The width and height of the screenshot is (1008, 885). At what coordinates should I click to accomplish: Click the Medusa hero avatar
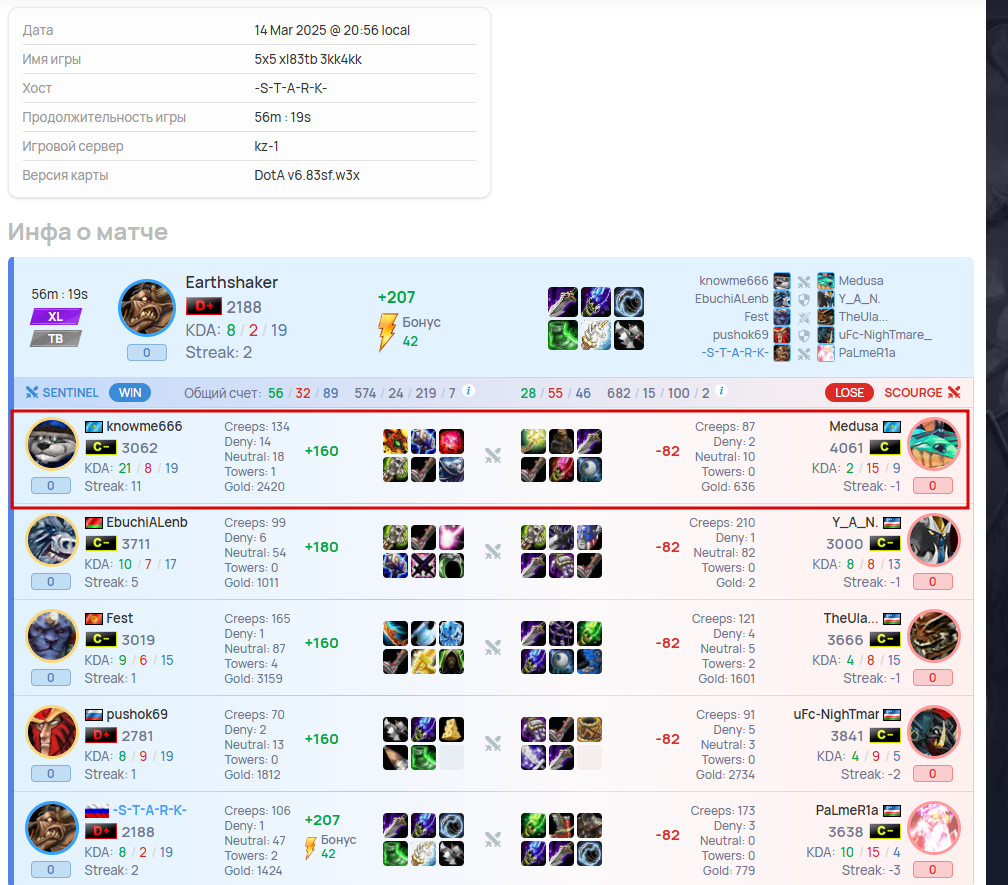(x=933, y=444)
